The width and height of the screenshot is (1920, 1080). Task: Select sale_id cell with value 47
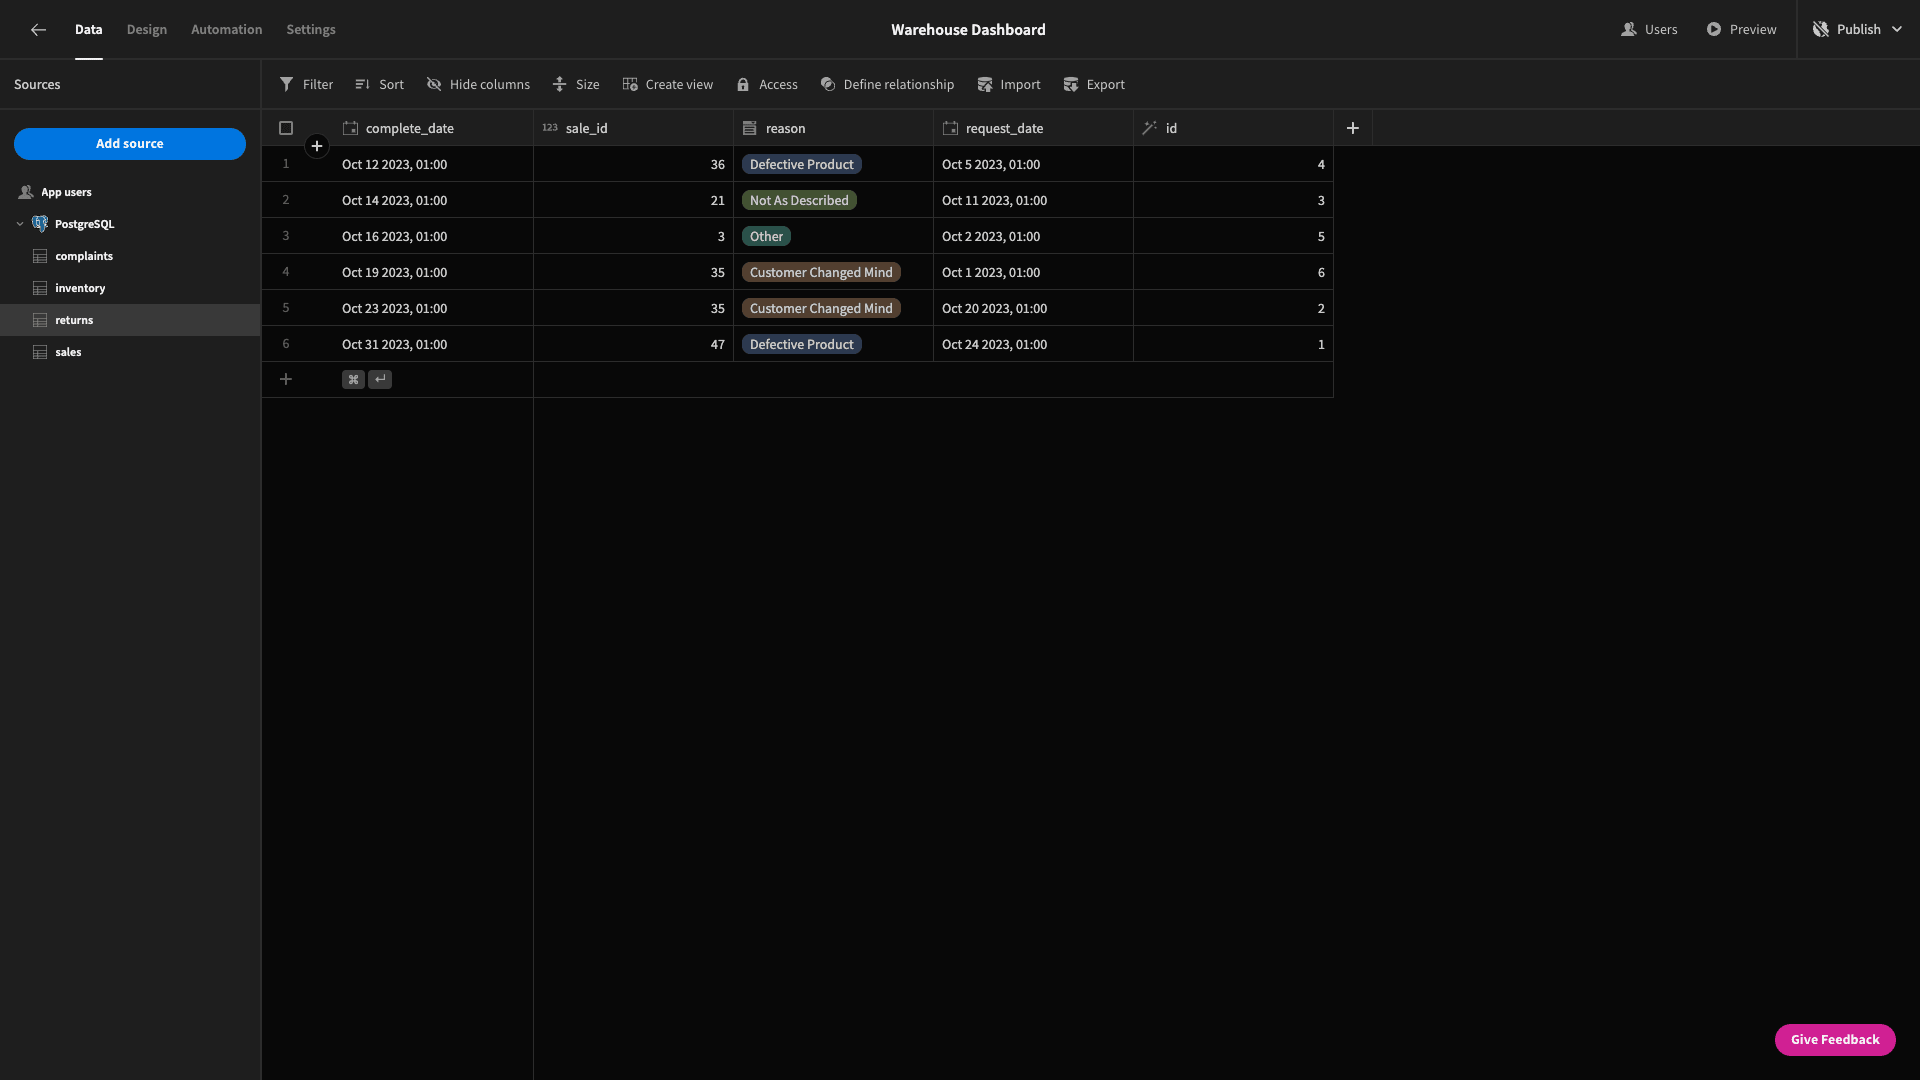[633, 344]
